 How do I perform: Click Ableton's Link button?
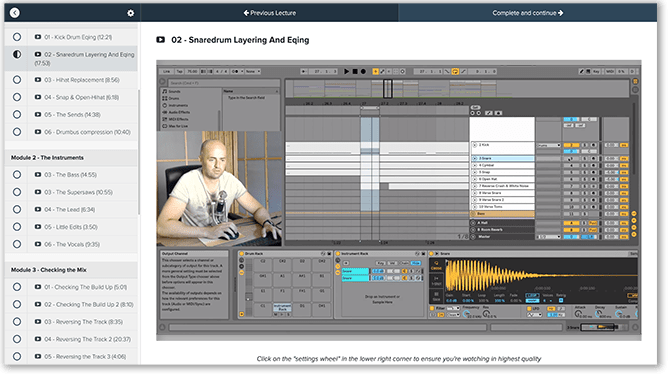pos(166,72)
